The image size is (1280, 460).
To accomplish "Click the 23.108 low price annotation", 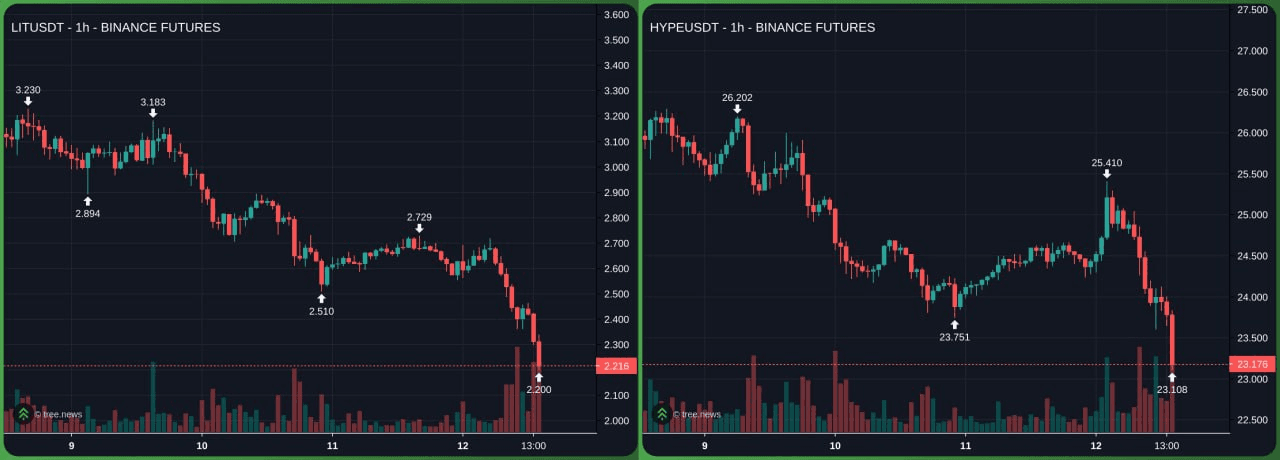I will tap(1172, 389).
